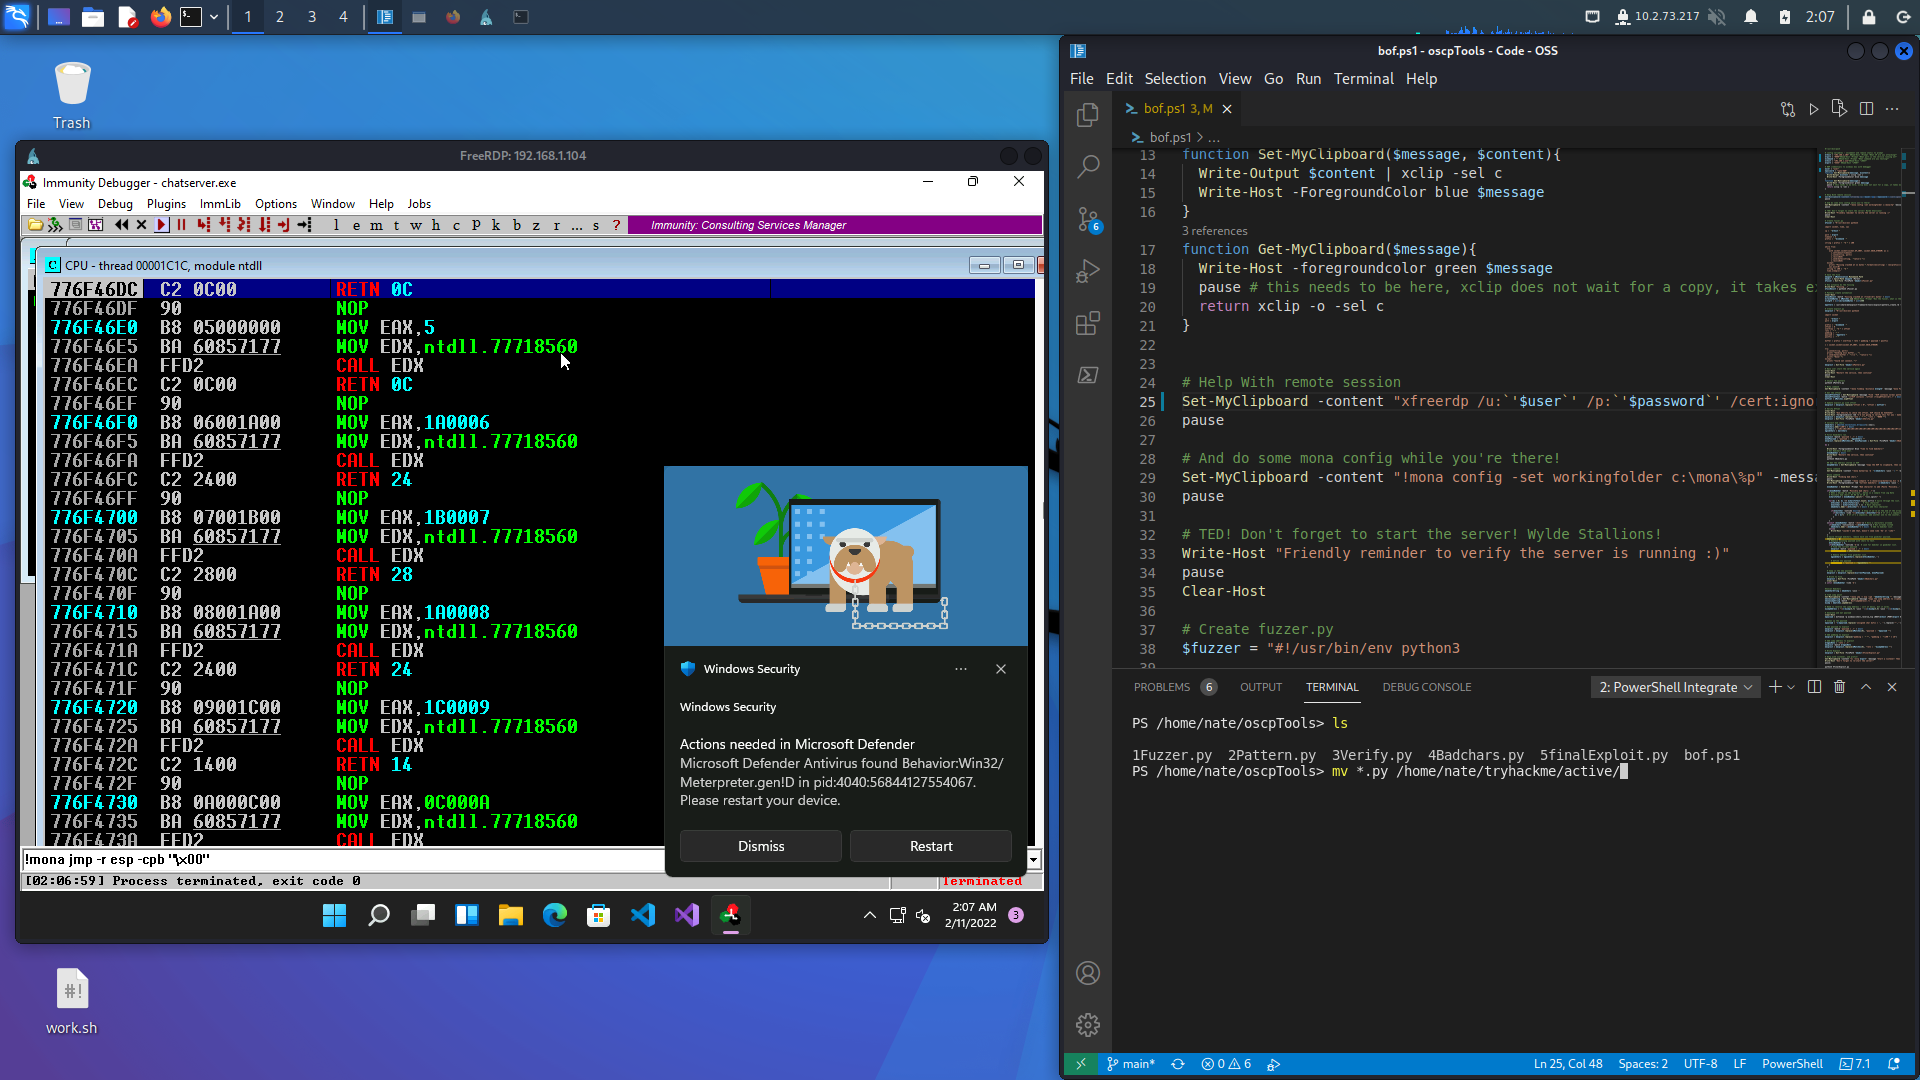
Task: Open Extensions view in activity bar
Action: click(x=1088, y=323)
